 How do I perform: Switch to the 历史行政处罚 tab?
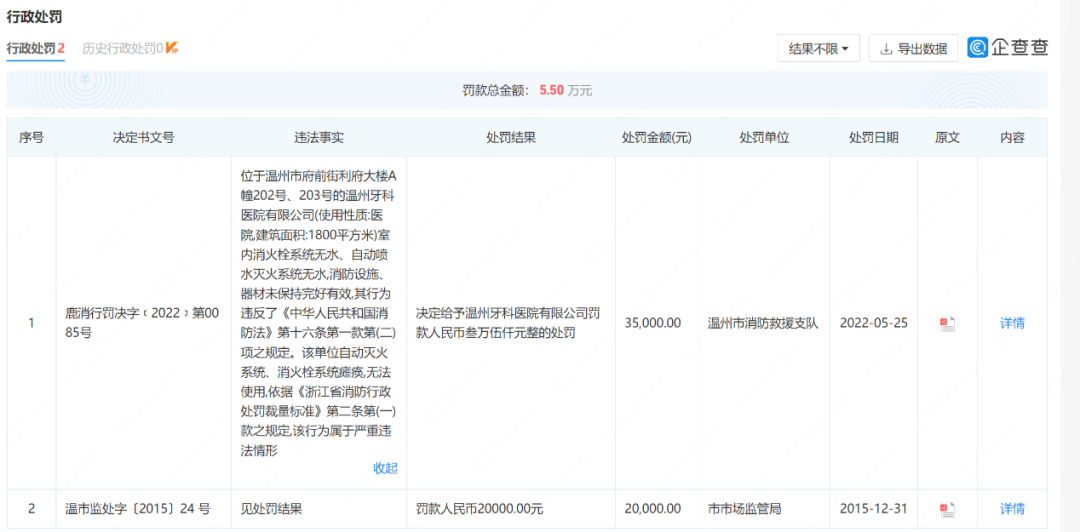point(122,48)
